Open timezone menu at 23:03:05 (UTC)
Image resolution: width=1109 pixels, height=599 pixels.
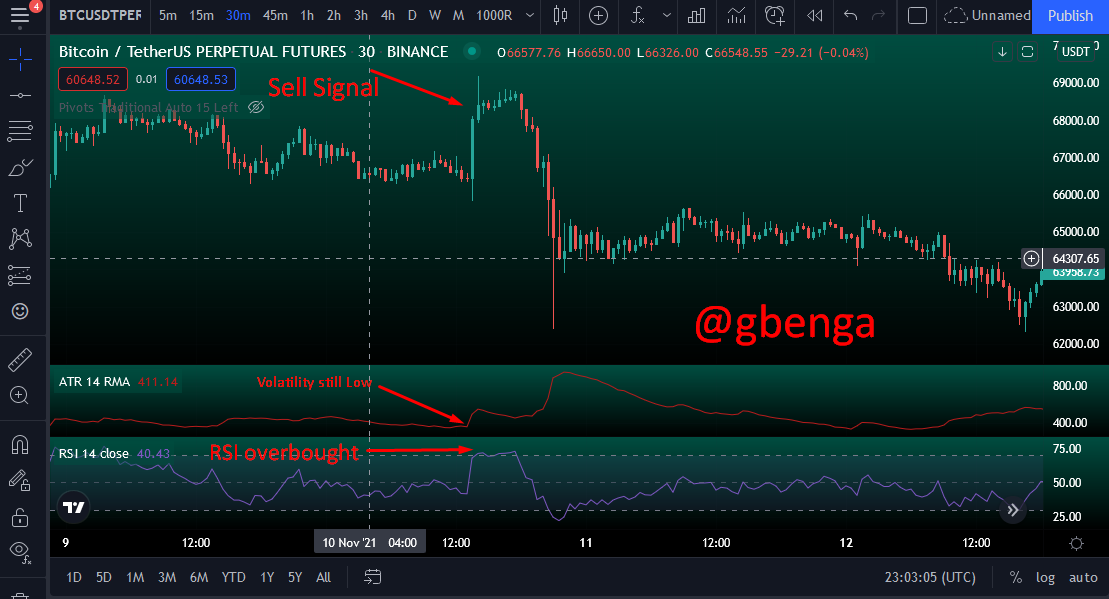930,577
